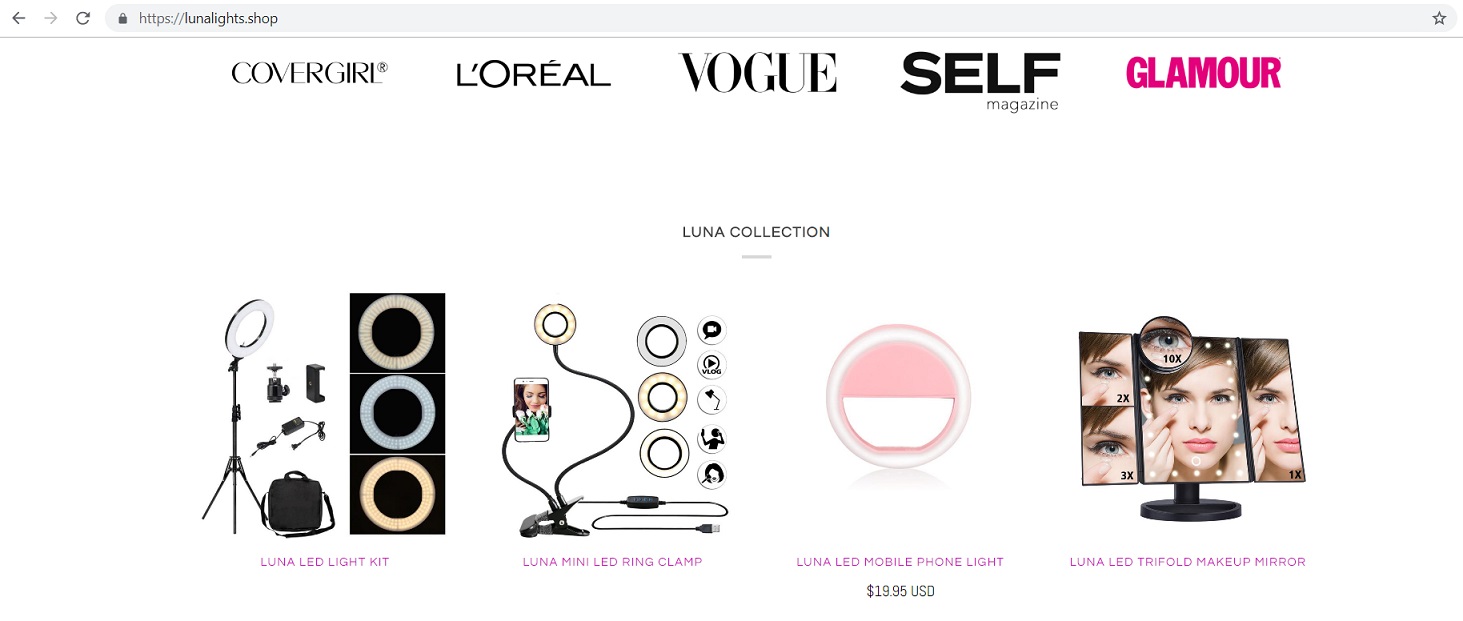Click the L'Oréal logo
Image resolution: width=1463 pixels, height=621 pixels.
tap(533, 74)
